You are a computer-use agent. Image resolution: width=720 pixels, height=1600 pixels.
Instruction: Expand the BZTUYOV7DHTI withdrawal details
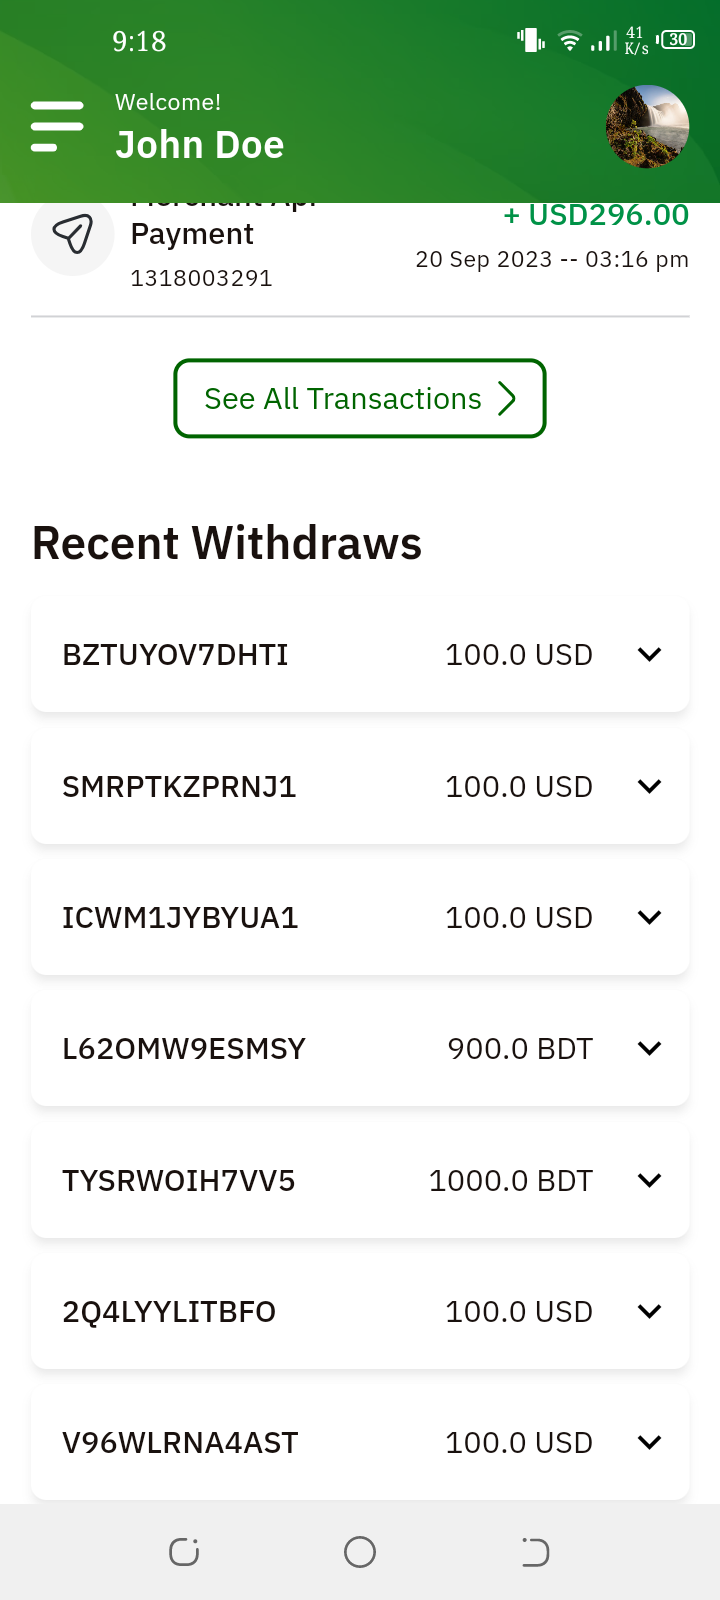[649, 655]
